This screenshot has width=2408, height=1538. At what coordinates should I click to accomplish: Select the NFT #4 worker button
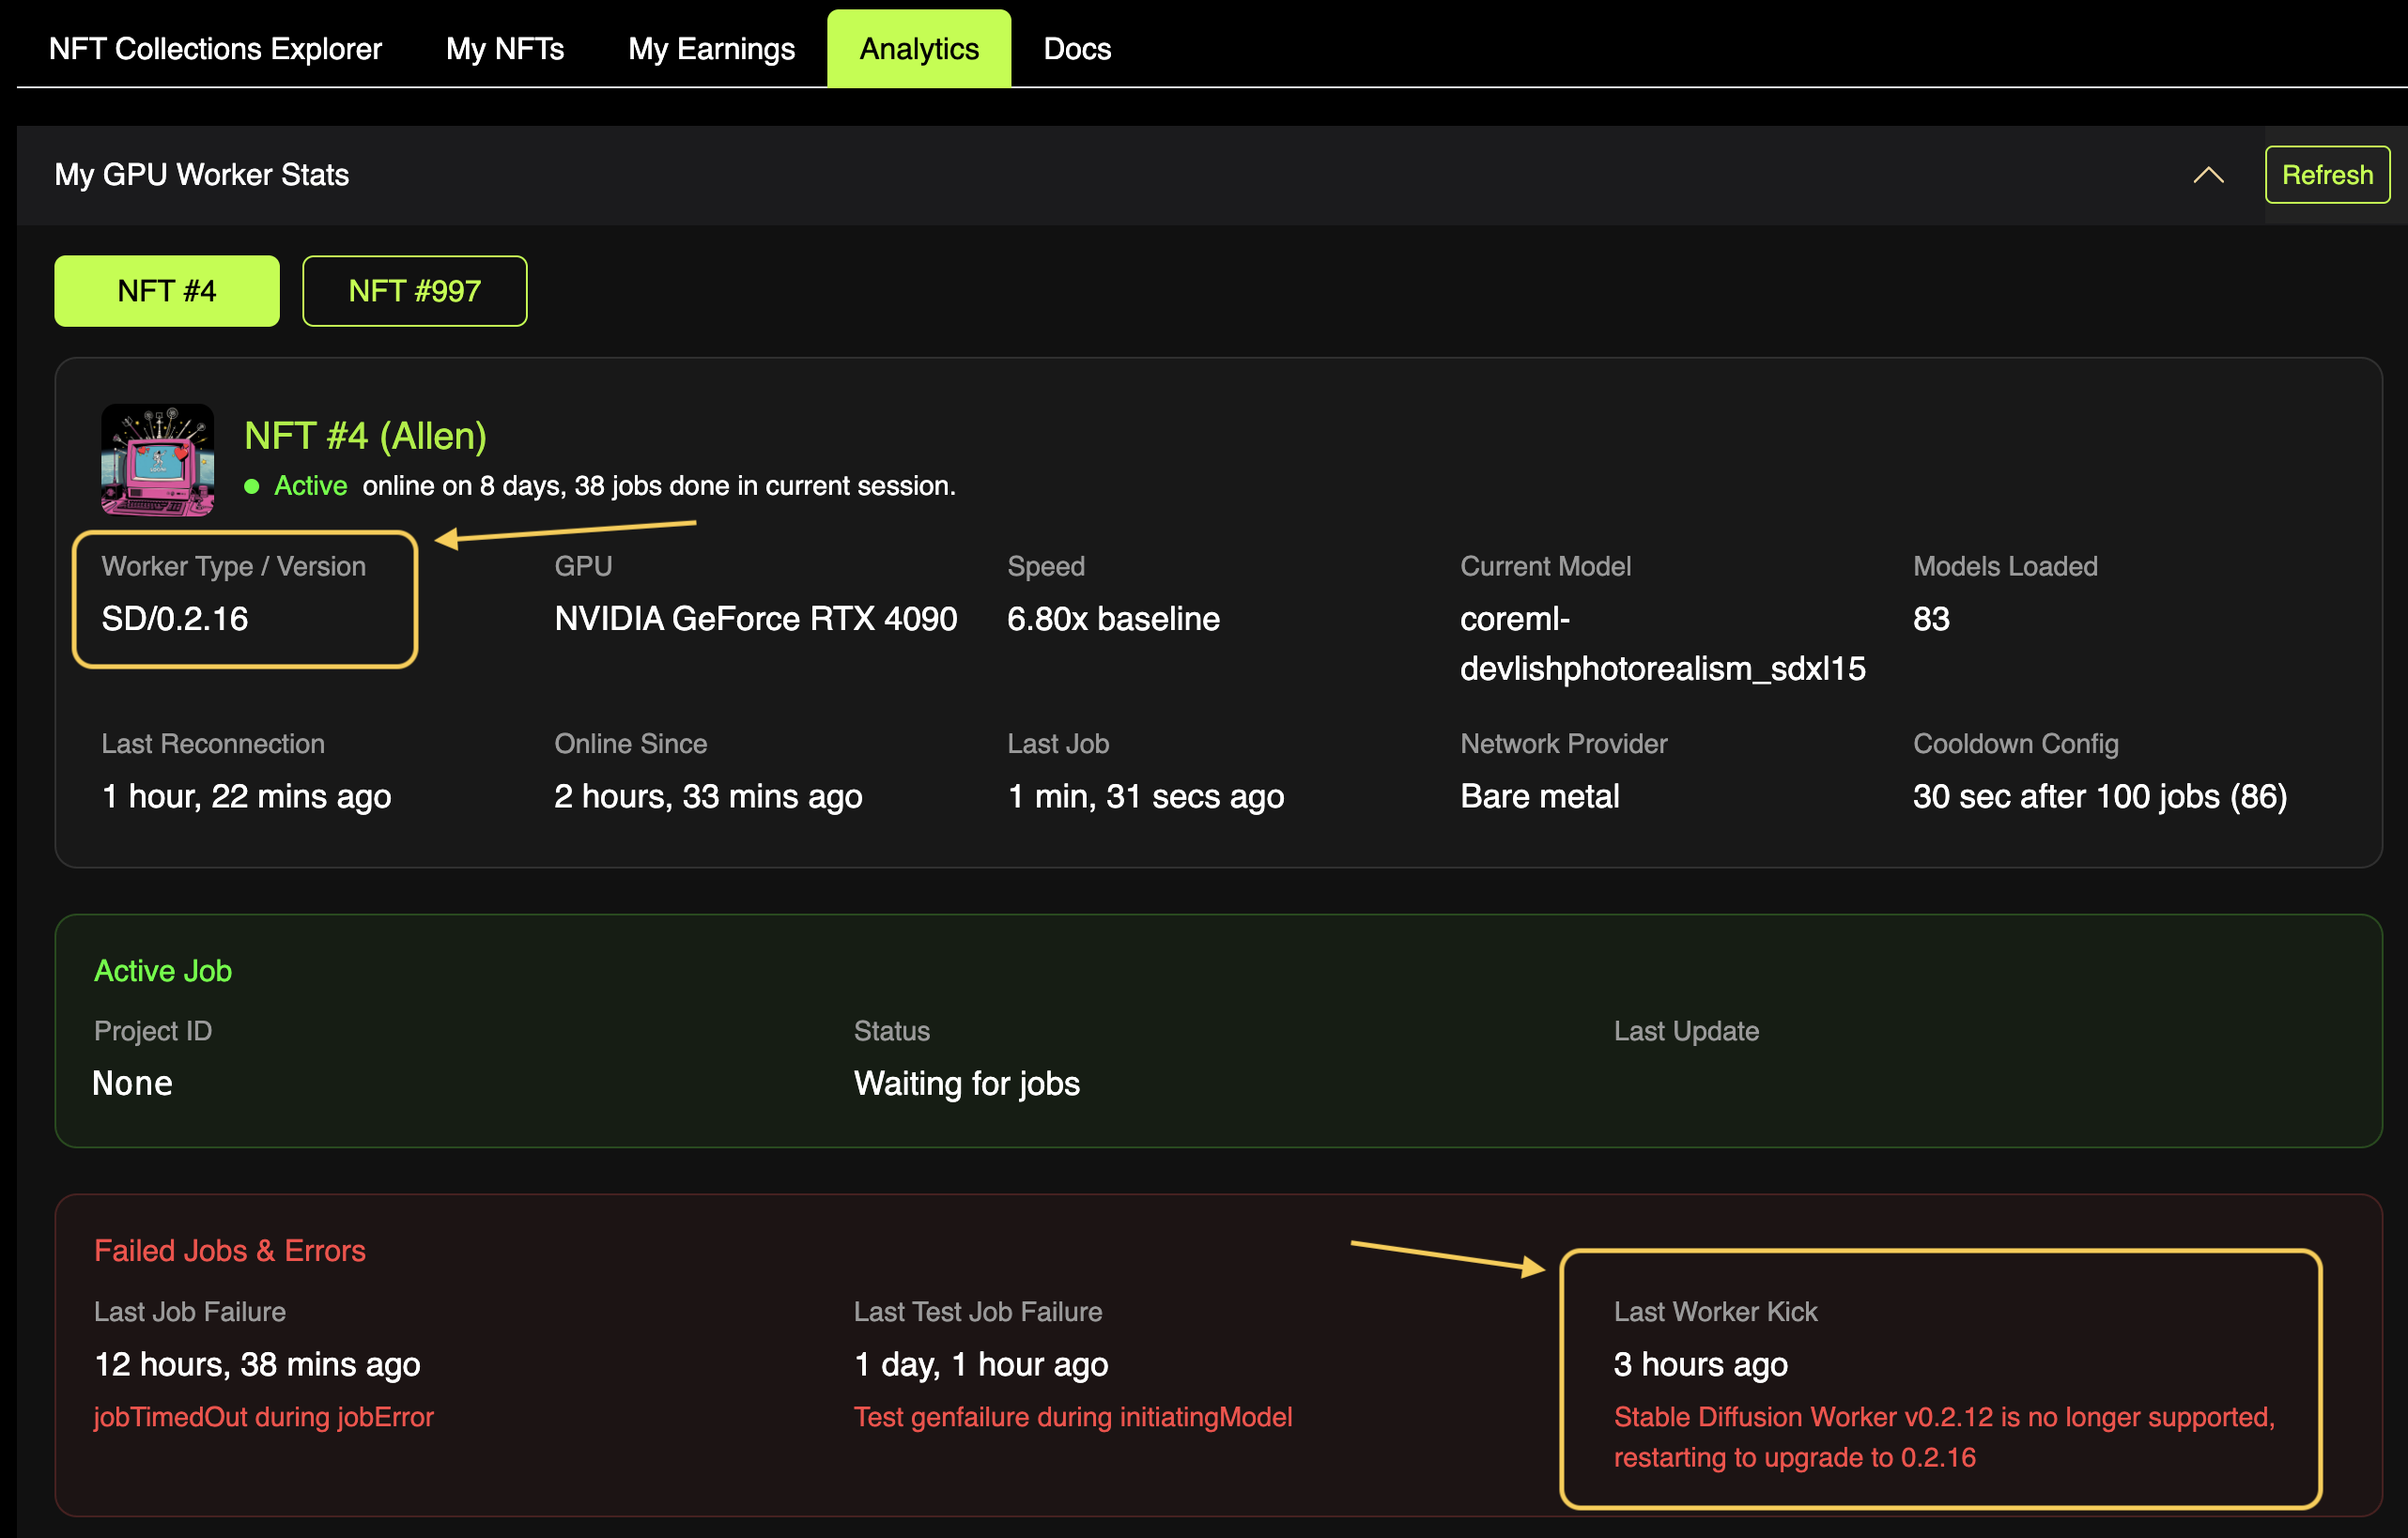click(x=167, y=291)
